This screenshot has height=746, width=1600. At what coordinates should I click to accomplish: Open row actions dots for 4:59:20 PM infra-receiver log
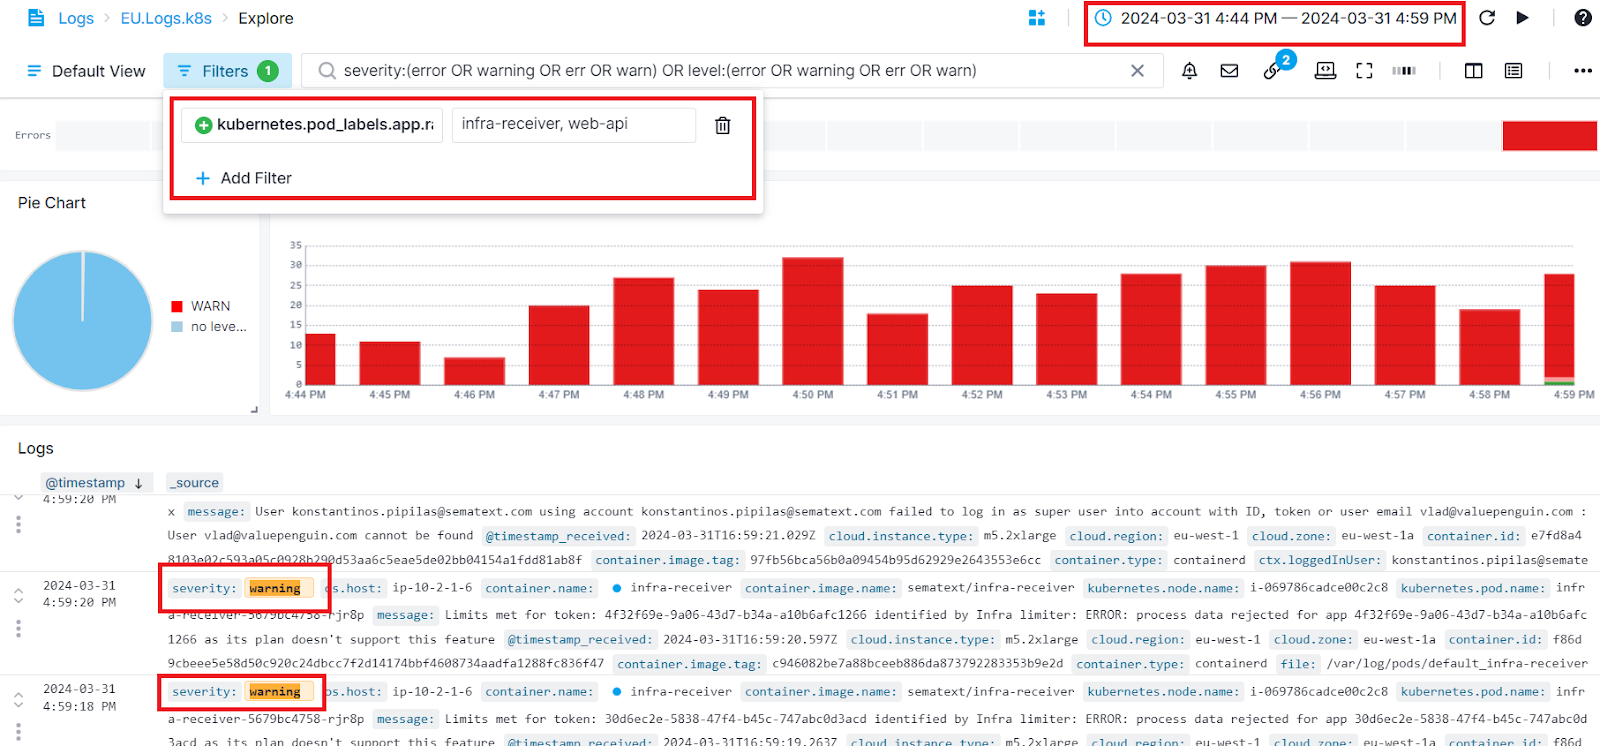18,629
